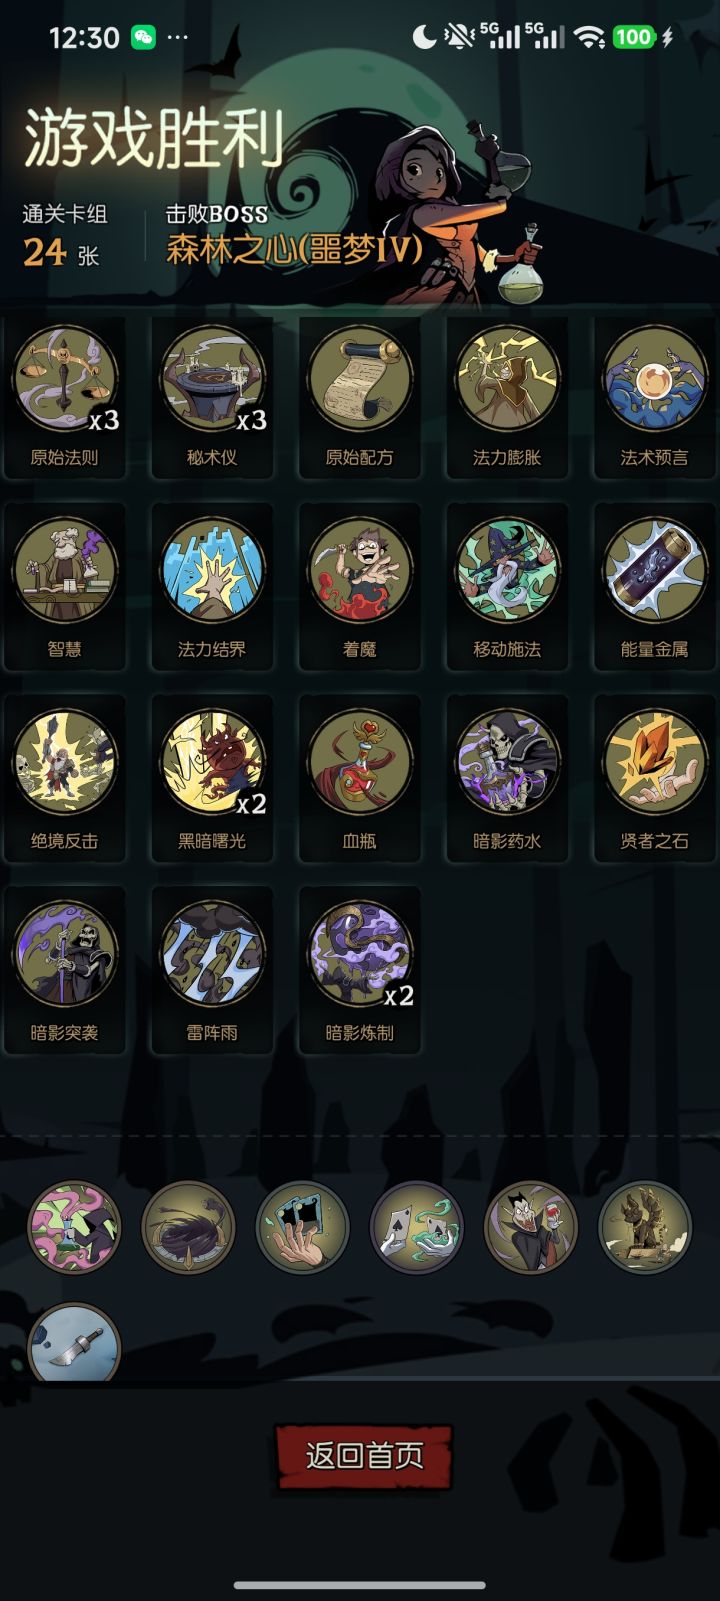This screenshot has width=720, height=1601.
Task: Open the 暗影药水 card
Action: tap(507, 779)
